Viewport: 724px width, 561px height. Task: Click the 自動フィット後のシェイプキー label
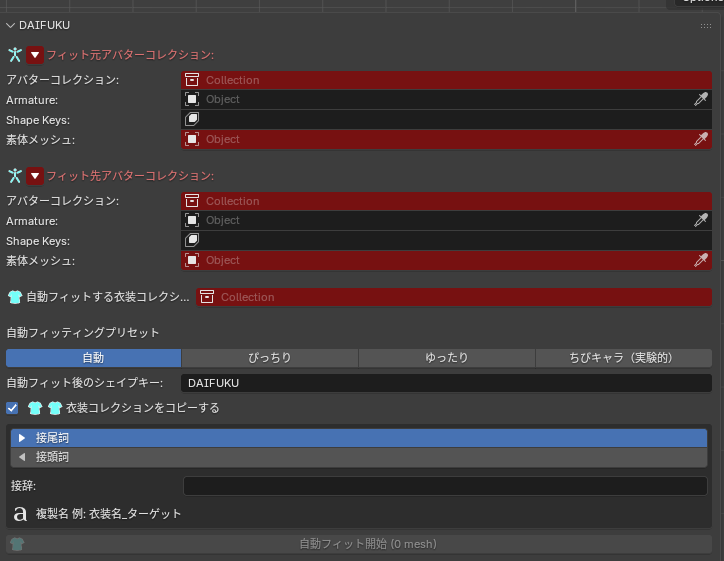pyautogui.click(x=84, y=383)
